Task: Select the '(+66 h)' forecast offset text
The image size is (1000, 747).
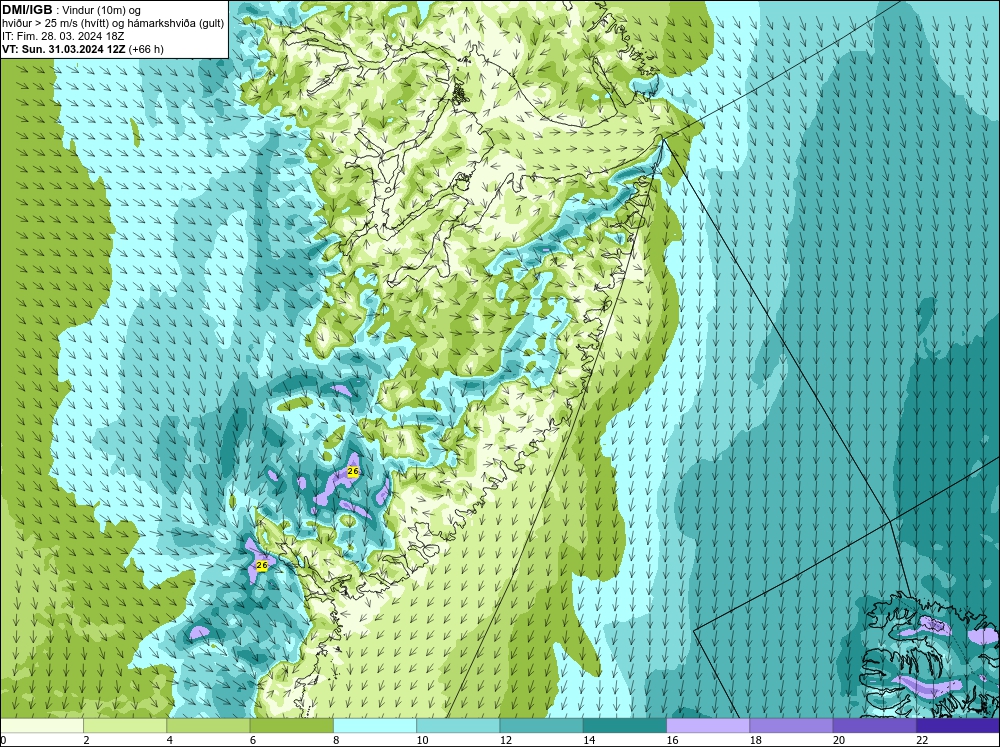Action: point(147,49)
